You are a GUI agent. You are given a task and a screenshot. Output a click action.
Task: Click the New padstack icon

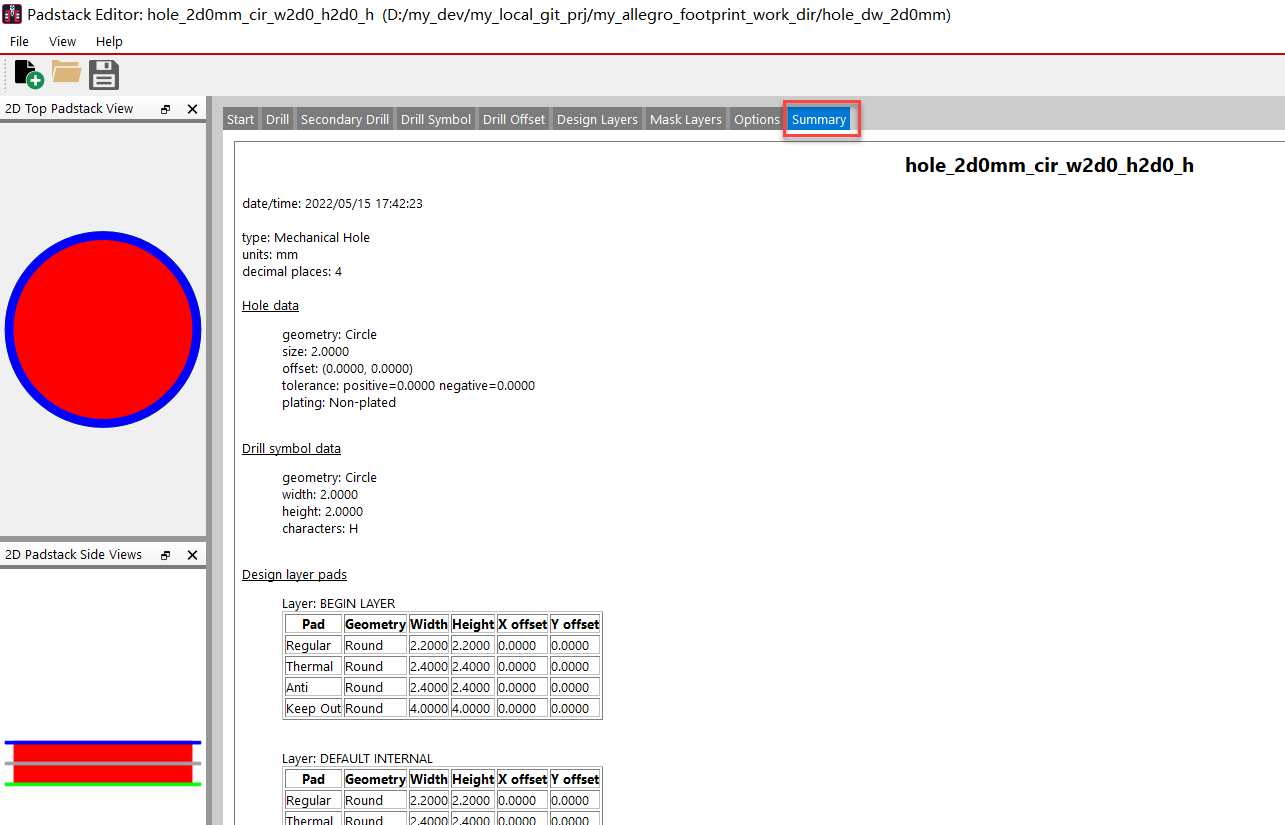(28, 74)
